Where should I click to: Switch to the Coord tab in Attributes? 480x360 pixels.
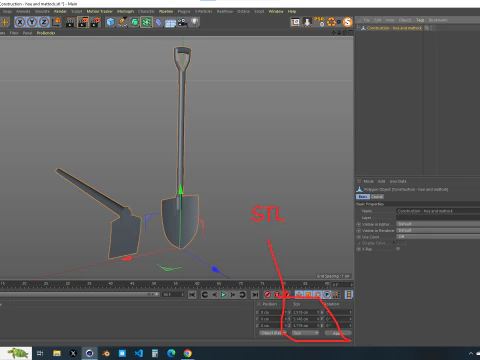click(377, 197)
